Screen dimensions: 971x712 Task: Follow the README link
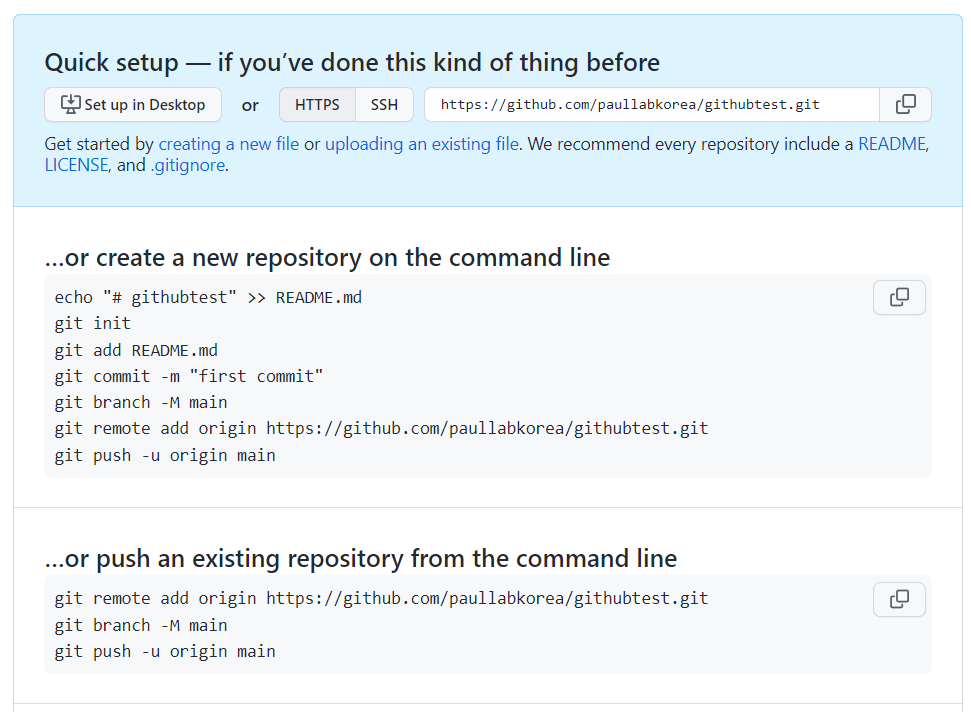(x=892, y=144)
